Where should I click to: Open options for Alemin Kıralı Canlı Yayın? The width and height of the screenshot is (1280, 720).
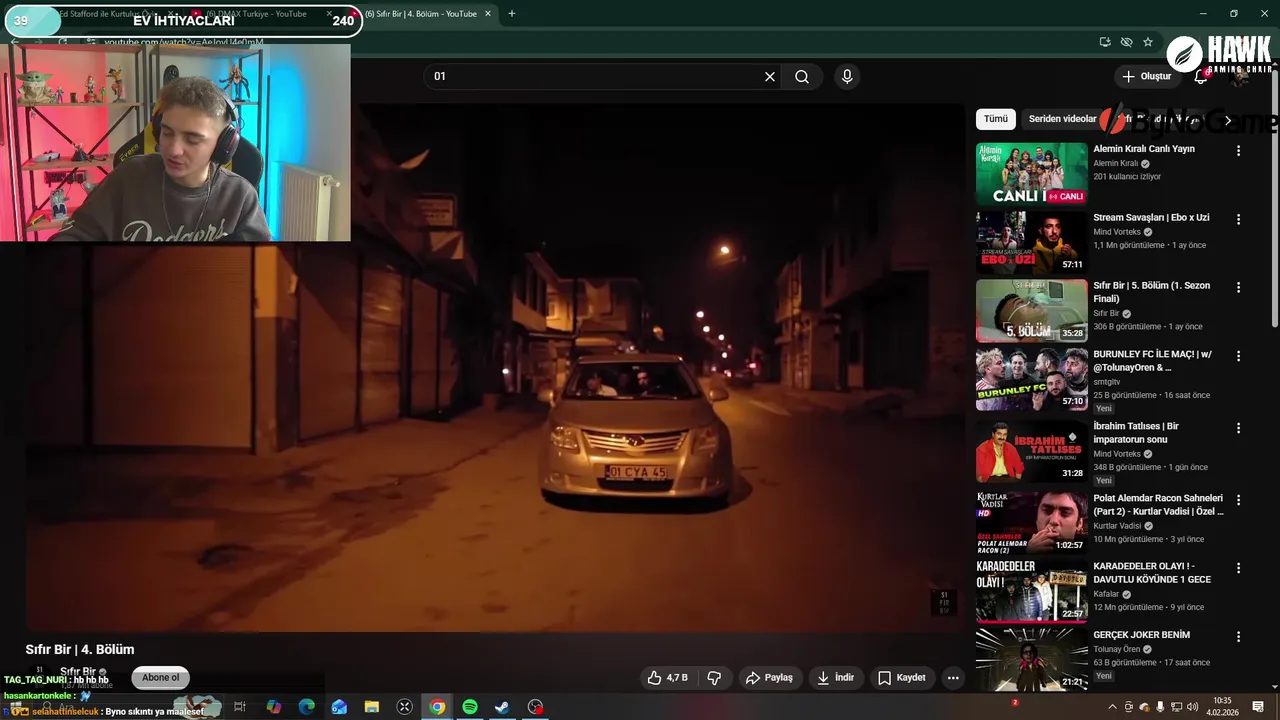(1238, 151)
